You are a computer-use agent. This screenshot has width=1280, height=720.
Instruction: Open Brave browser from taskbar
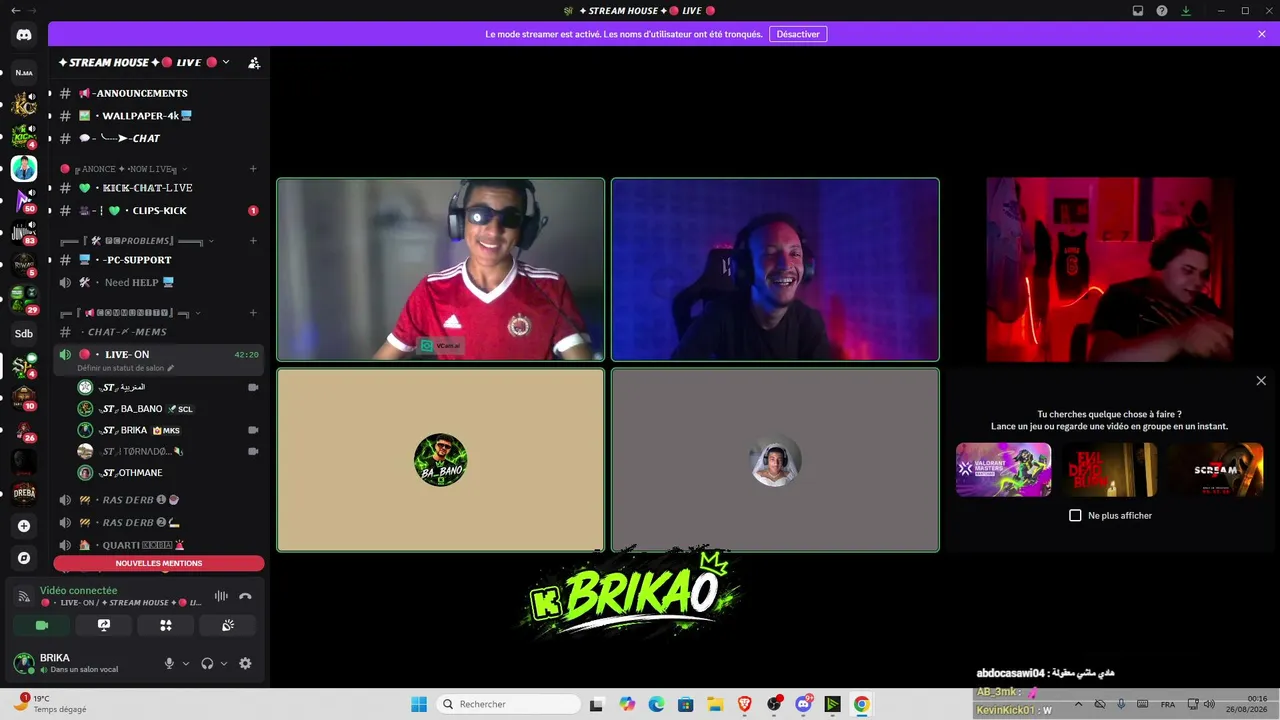744,704
